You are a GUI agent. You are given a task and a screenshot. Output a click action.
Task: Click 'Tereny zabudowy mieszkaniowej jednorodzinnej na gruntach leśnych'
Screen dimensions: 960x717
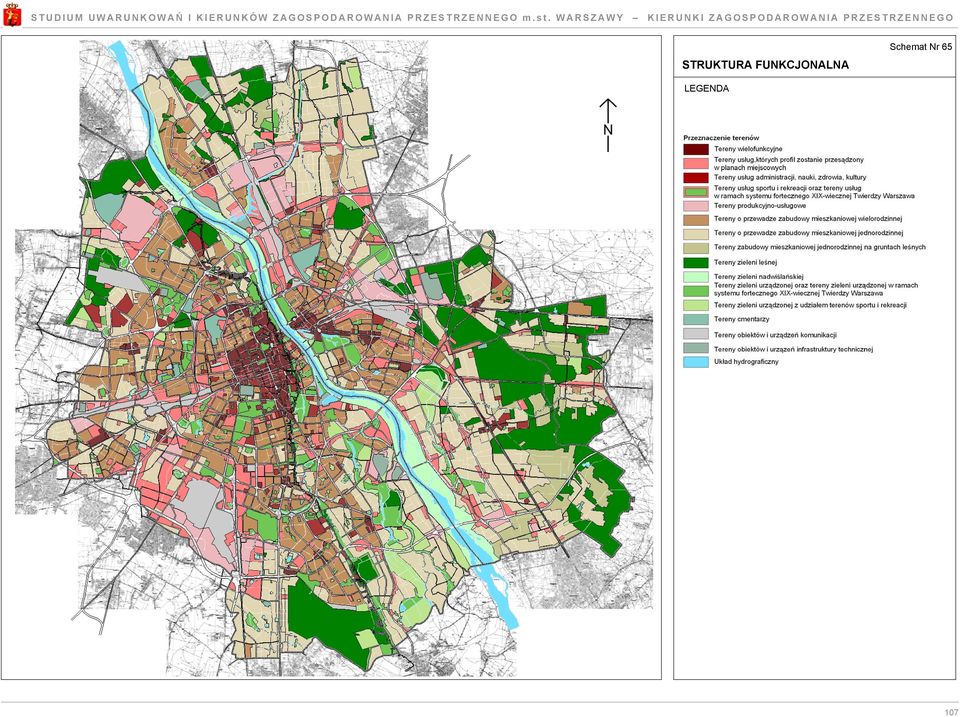coord(819,247)
